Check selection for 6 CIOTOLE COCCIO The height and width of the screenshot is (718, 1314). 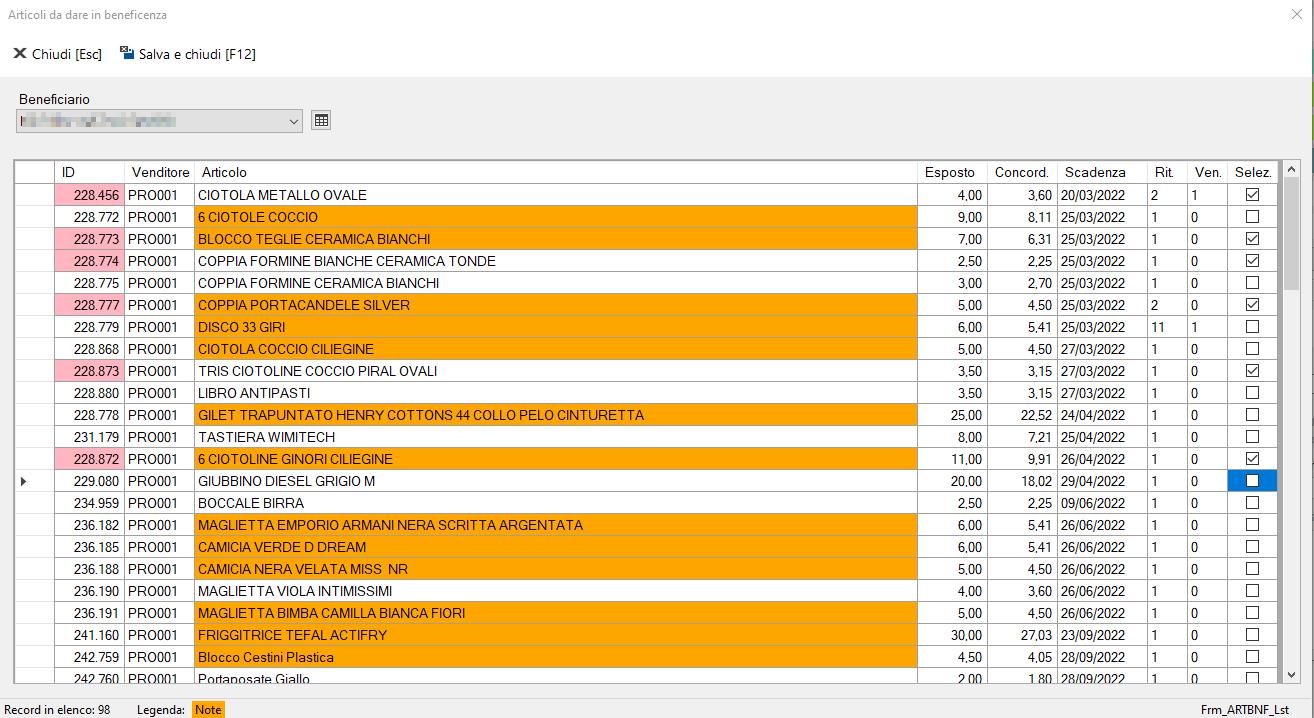coord(1252,217)
